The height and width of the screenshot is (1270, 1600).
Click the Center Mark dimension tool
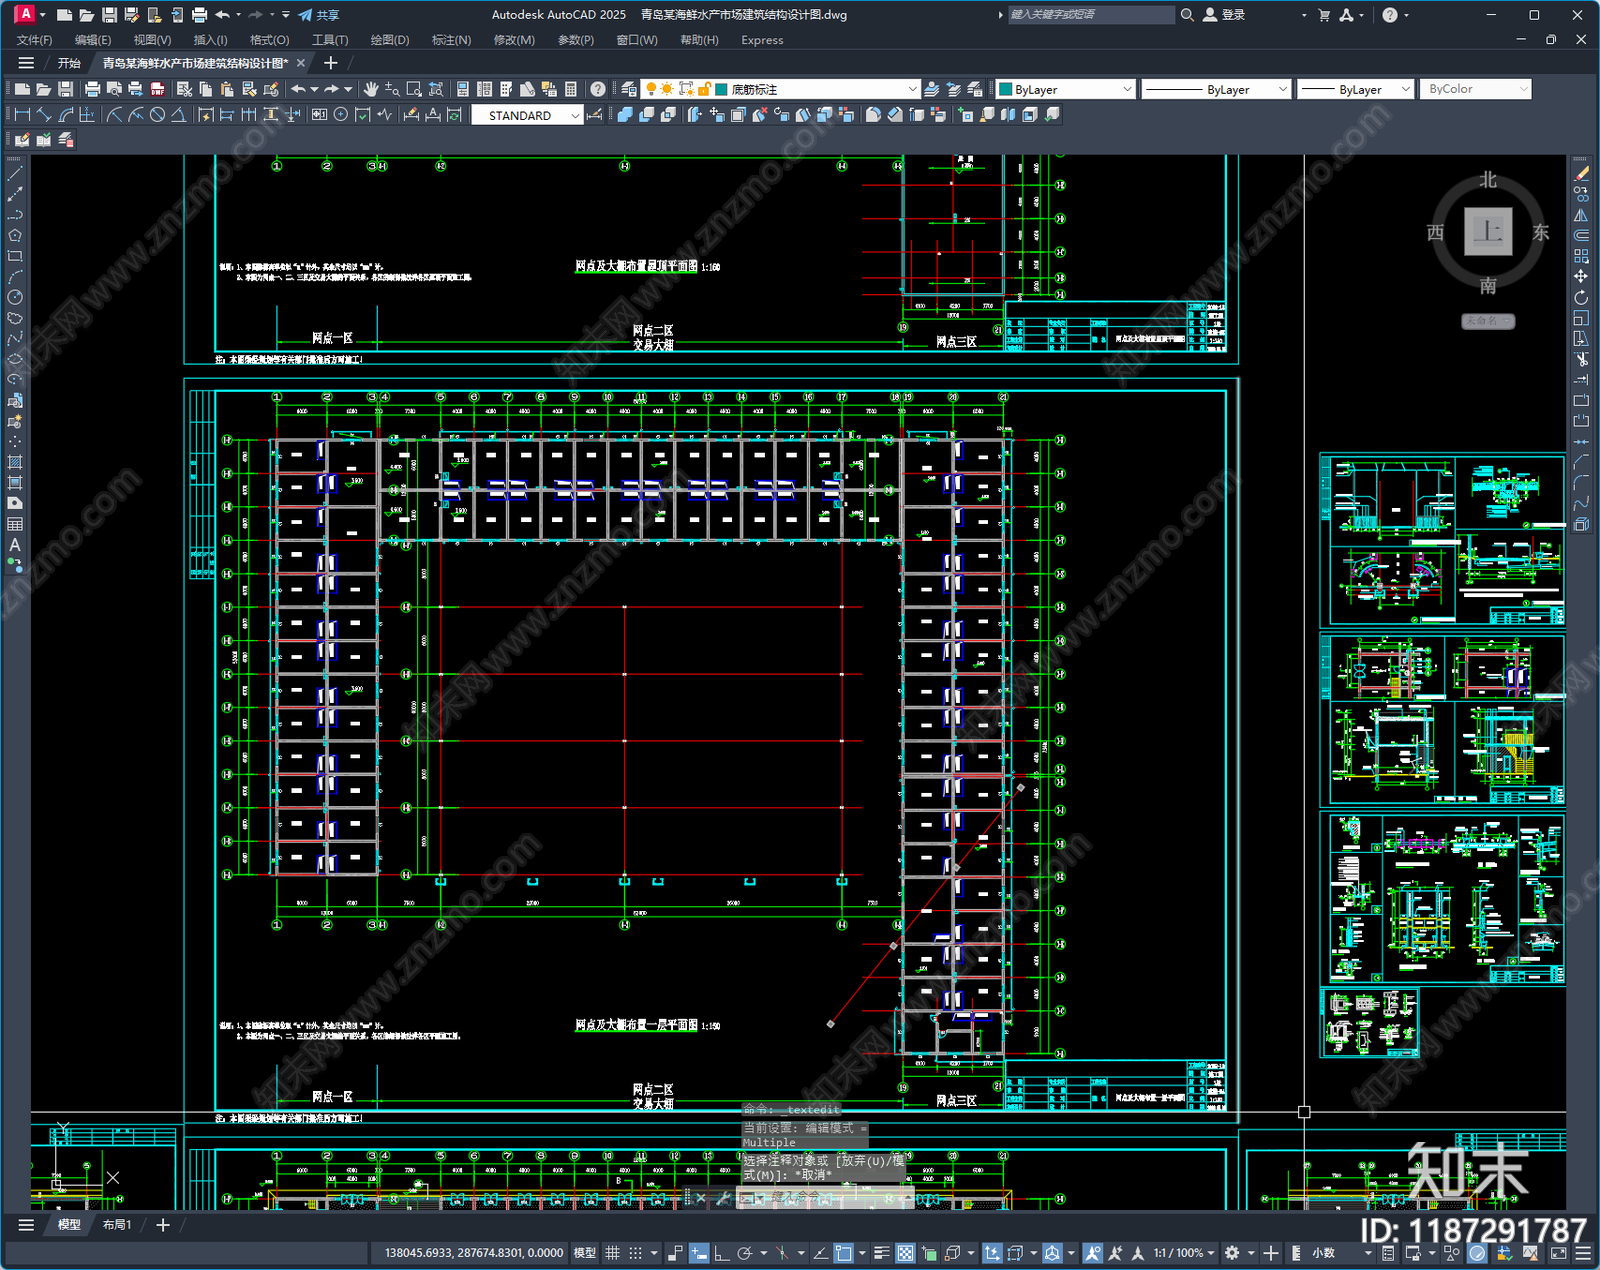point(340,115)
